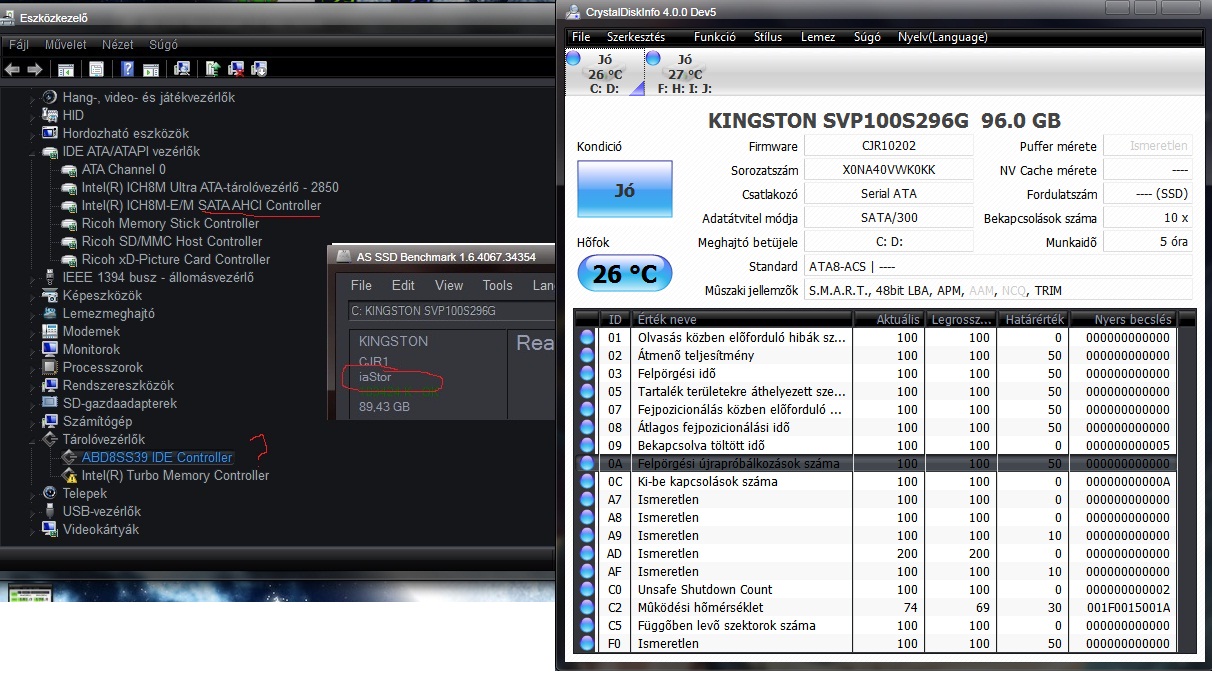The width and height of the screenshot is (1215, 673).
Task: Toggle the action pane toolbar icon in Eszközkezelő
Action: tap(151, 69)
